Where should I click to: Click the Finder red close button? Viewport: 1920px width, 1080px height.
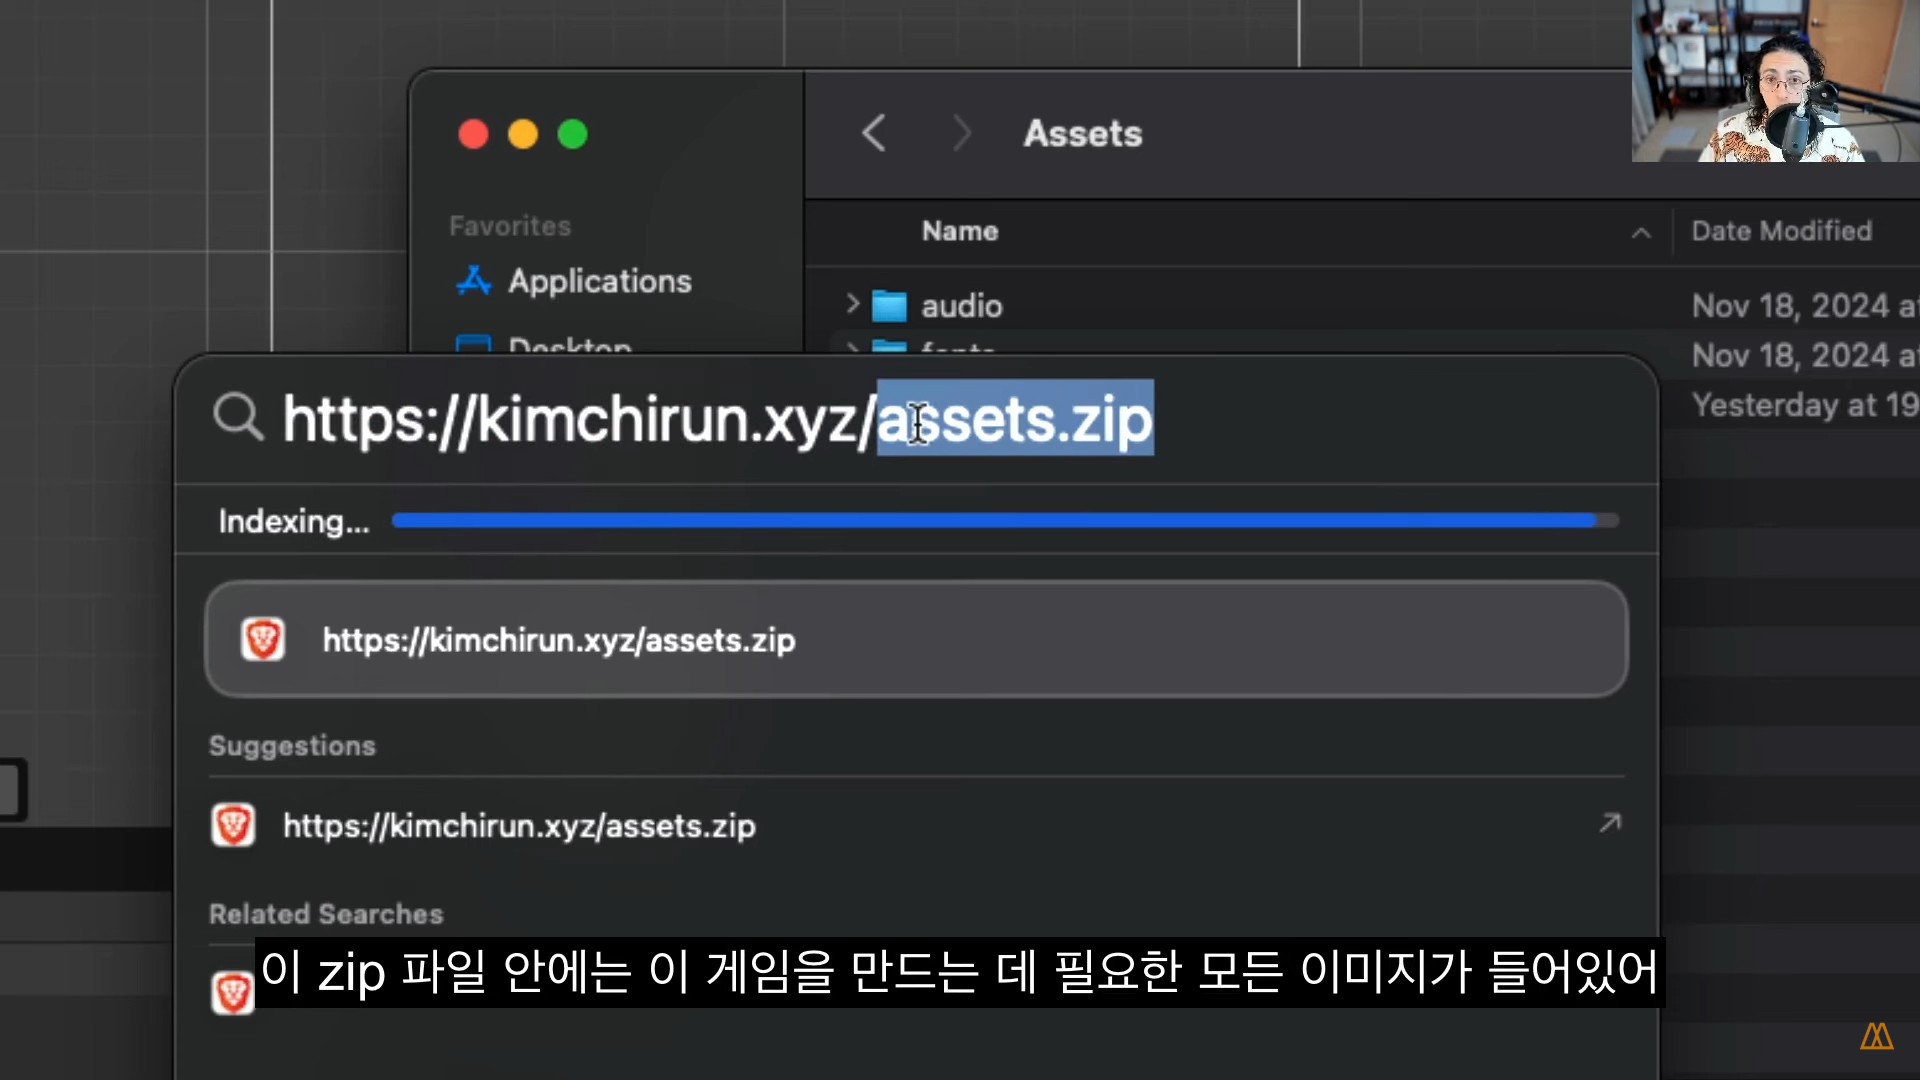point(473,134)
